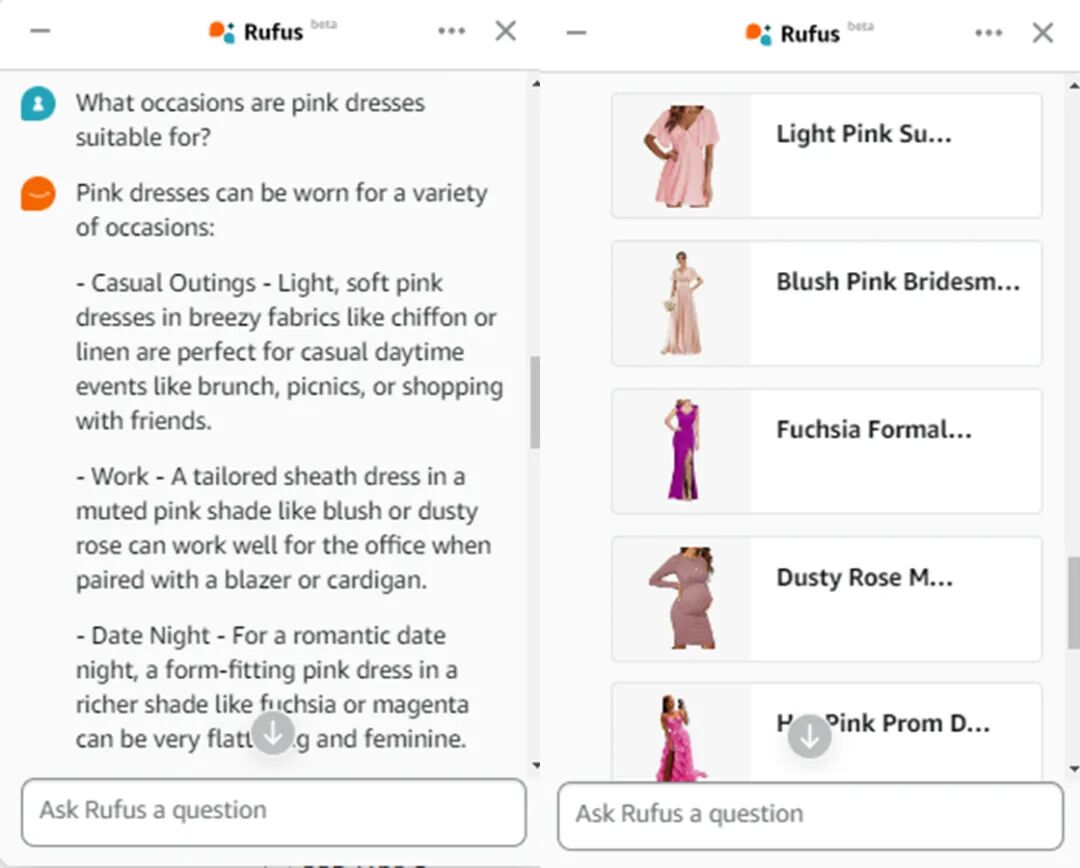1080x868 pixels.
Task: Close the left Rufus chat panel
Action: 506,30
